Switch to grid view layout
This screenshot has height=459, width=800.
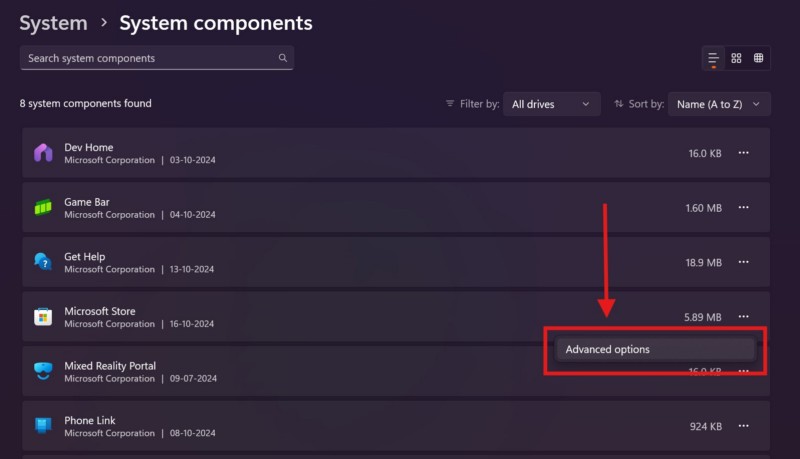(736, 58)
